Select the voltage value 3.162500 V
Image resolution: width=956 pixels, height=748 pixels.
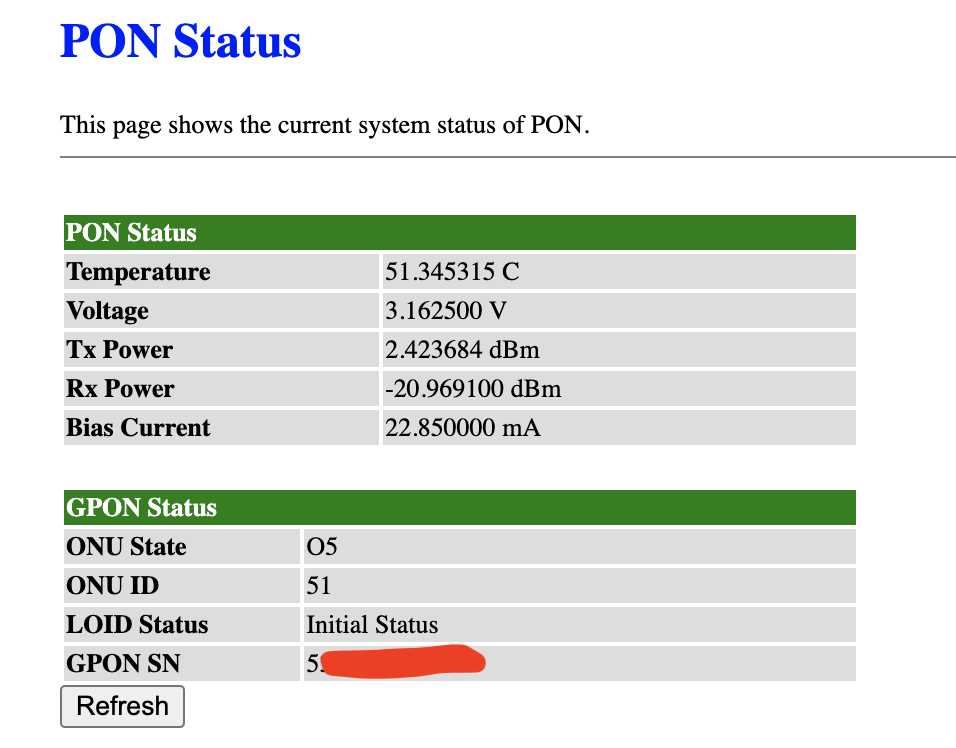pyautogui.click(x=446, y=311)
